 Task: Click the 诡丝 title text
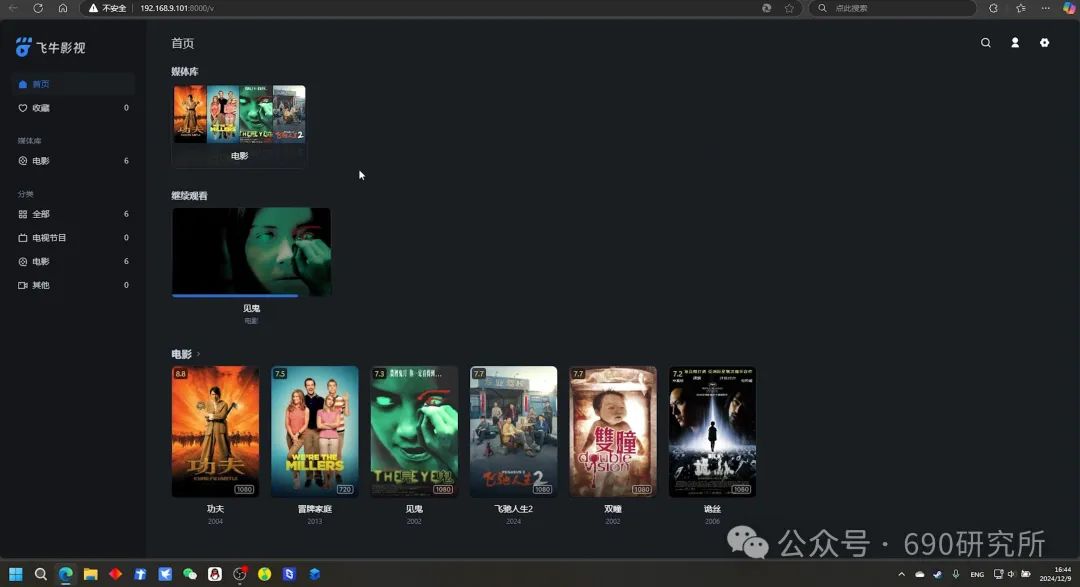(x=712, y=509)
